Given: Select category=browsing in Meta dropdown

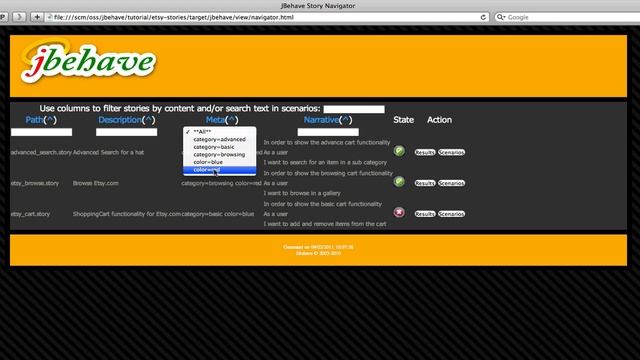Looking at the screenshot, I should click(220, 155).
